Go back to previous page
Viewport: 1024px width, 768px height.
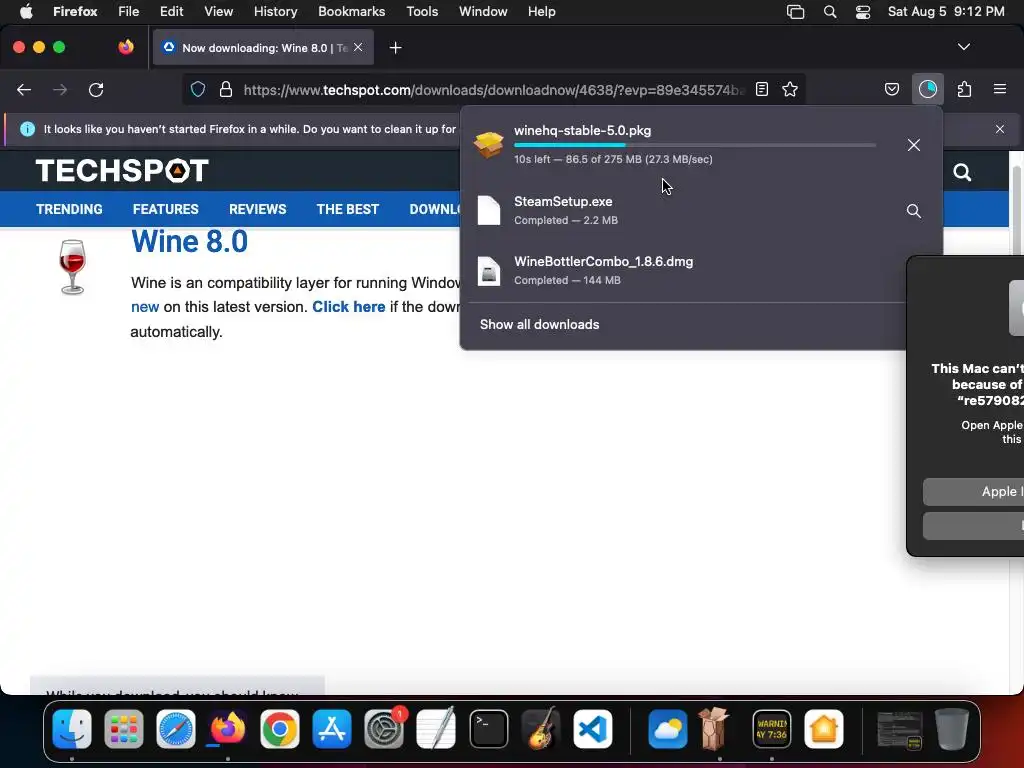(x=24, y=89)
